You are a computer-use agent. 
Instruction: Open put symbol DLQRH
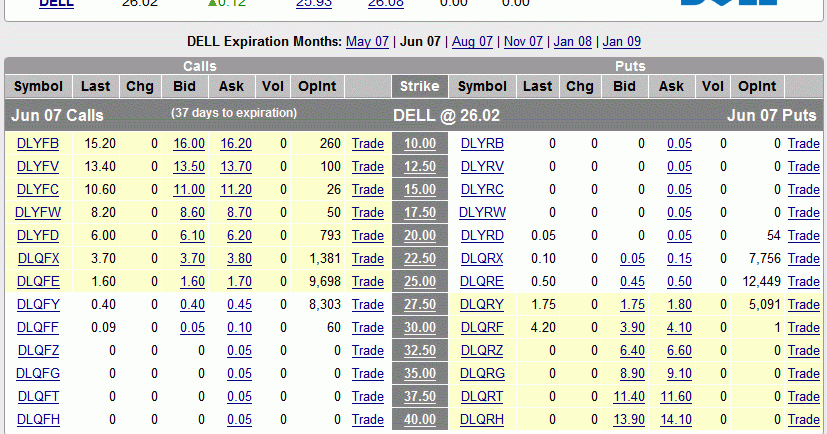click(482, 420)
